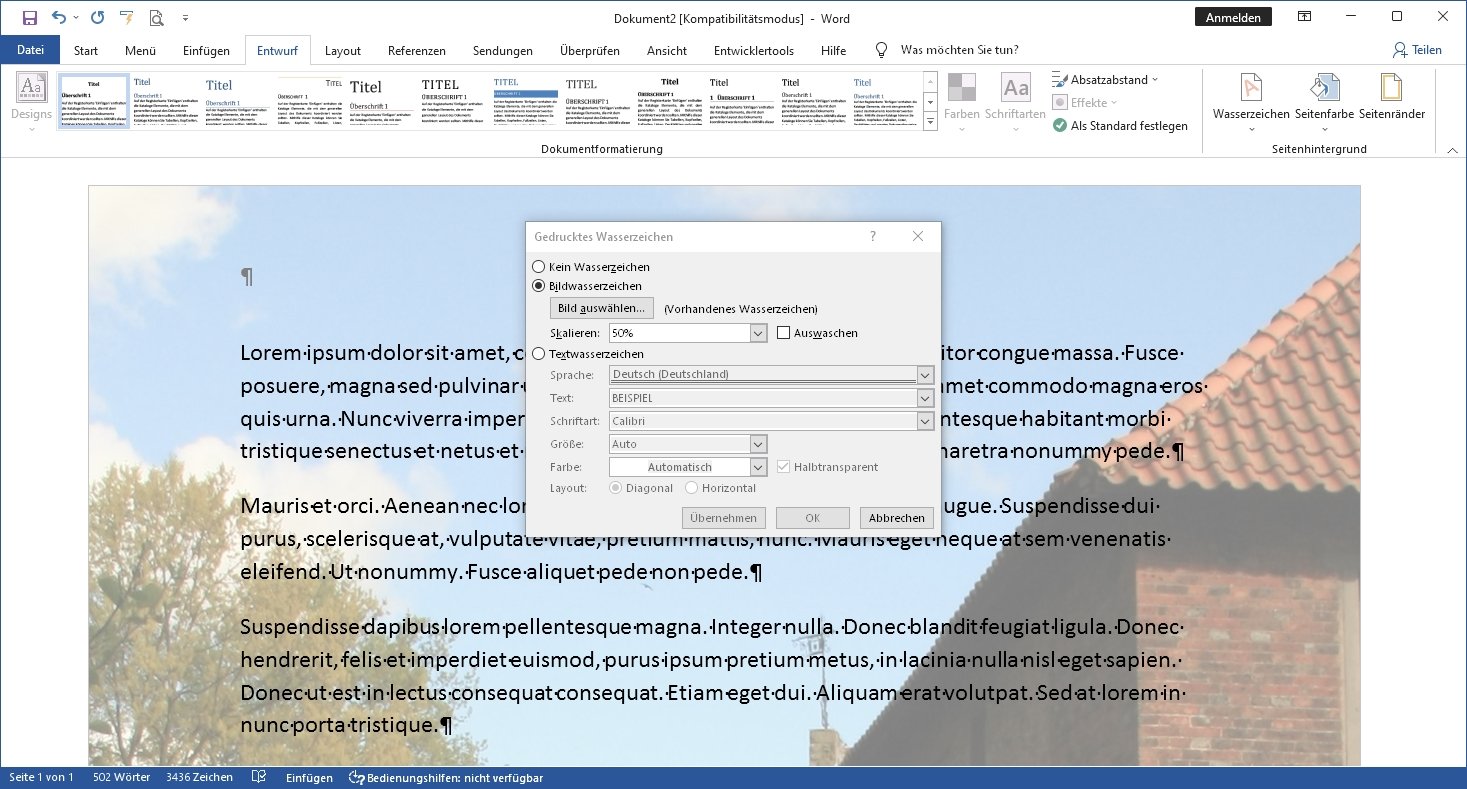Enable the Auswaschen checkbox
1467x789 pixels.
(x=784, y=333)
